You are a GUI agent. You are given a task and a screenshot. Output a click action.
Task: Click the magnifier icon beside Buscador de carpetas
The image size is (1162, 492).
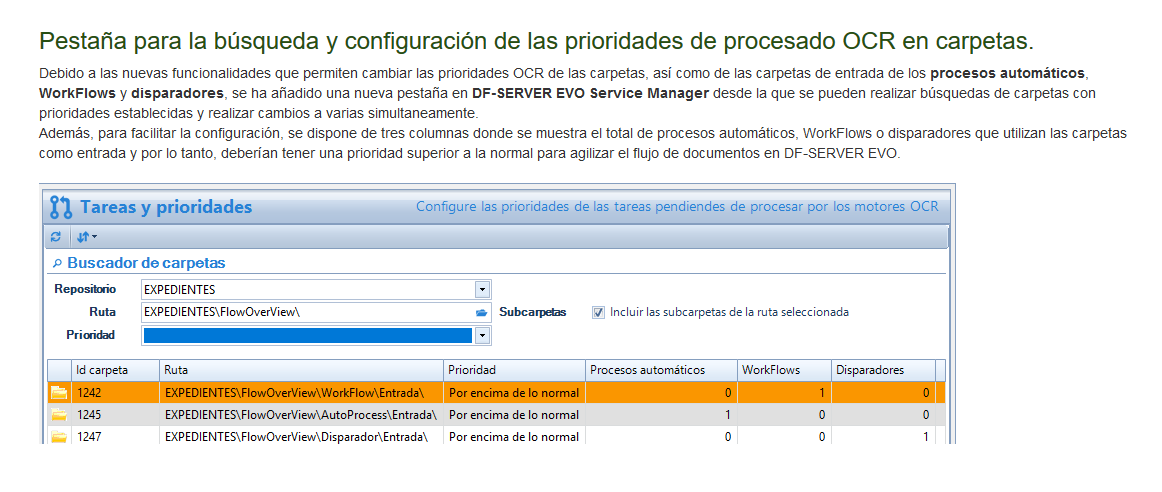57,263
